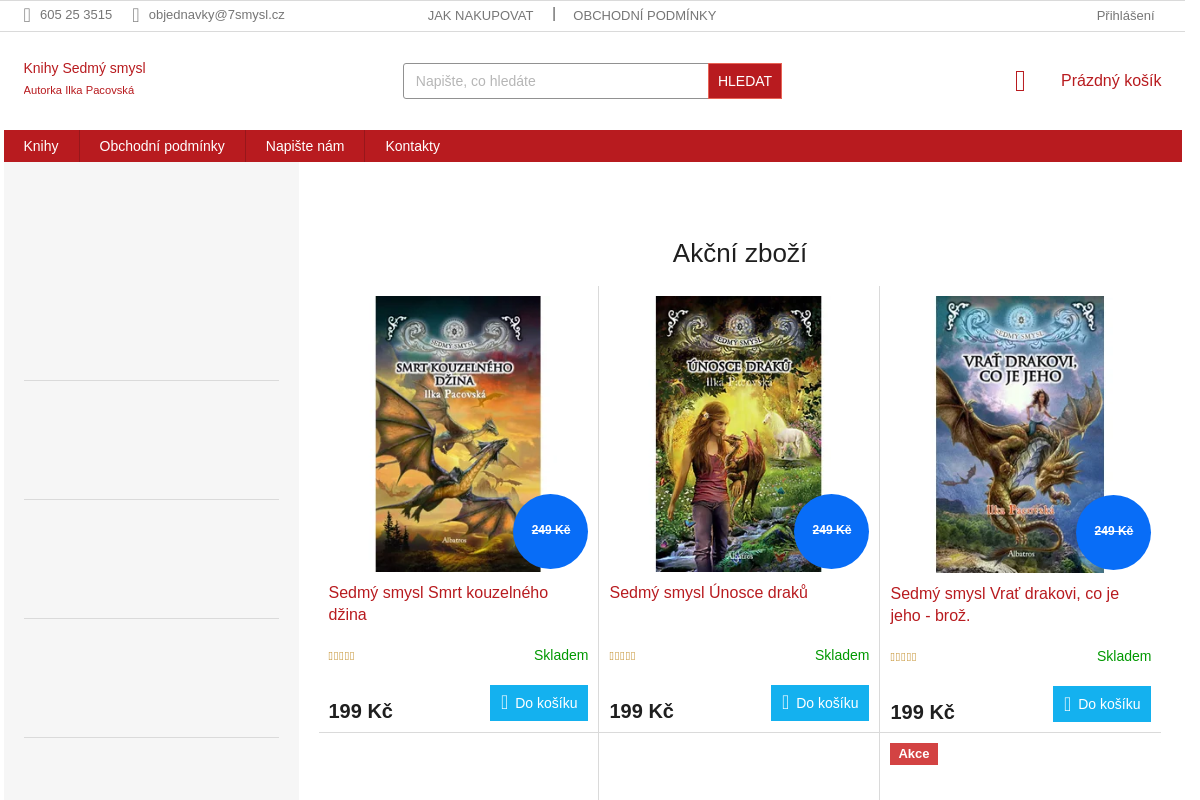Screen dimensions: 1200x800
Task: Click the HLEDAT search button
Action: (745, 81)
